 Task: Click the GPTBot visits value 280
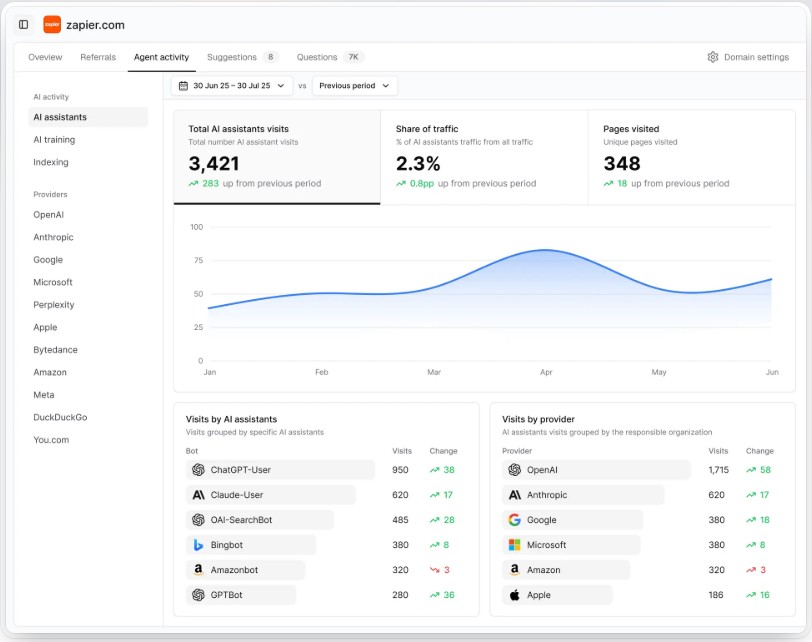coord(400,595)
